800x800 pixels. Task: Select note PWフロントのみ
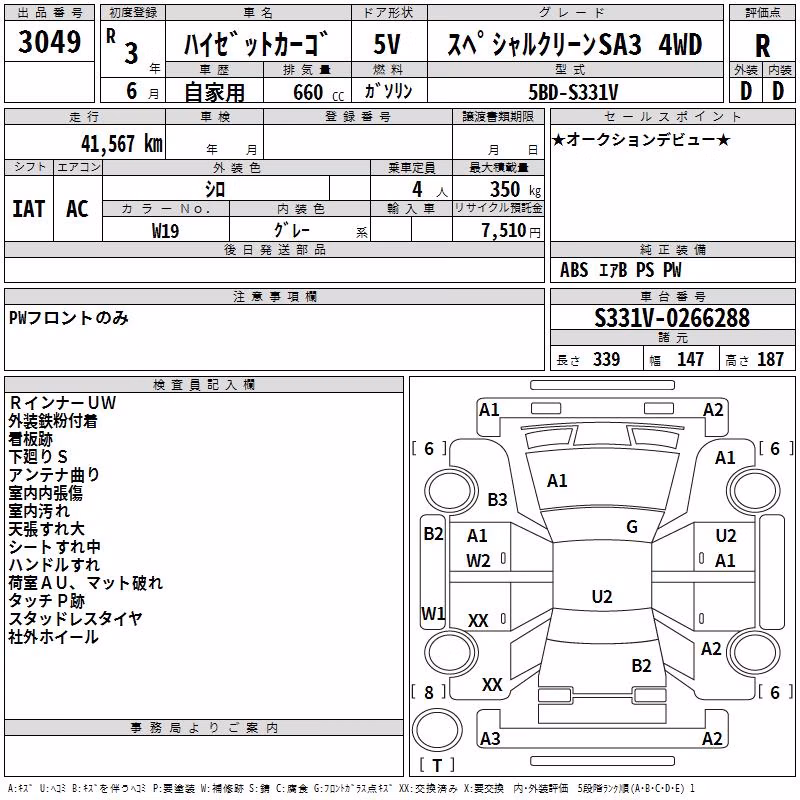point(68,318)
